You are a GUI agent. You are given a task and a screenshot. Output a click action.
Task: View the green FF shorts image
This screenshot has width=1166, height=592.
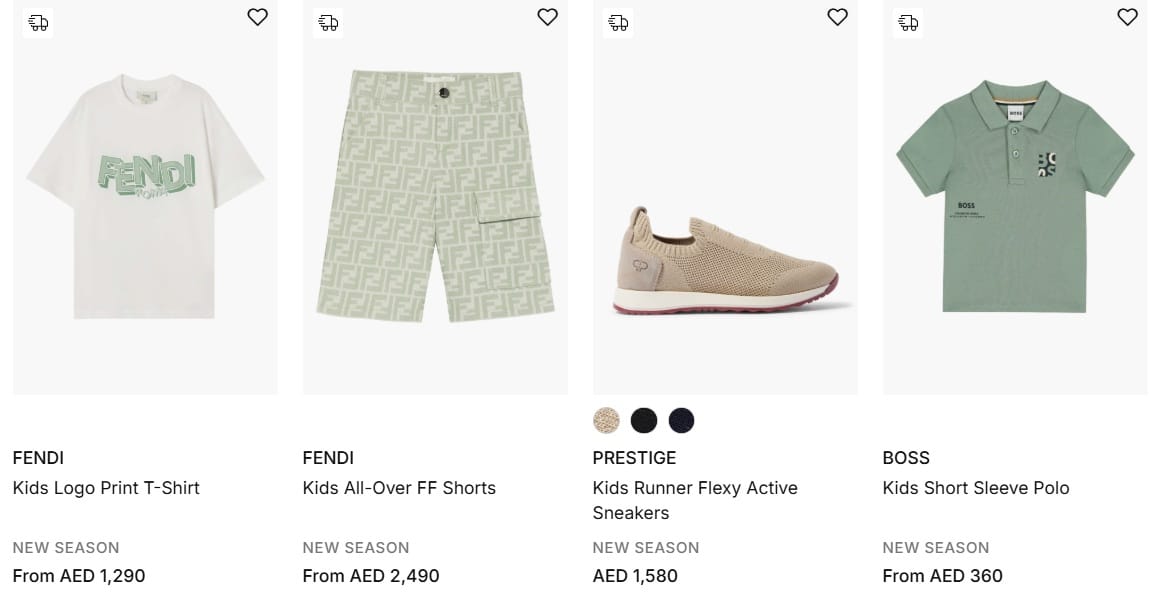(x=435, y=196)
